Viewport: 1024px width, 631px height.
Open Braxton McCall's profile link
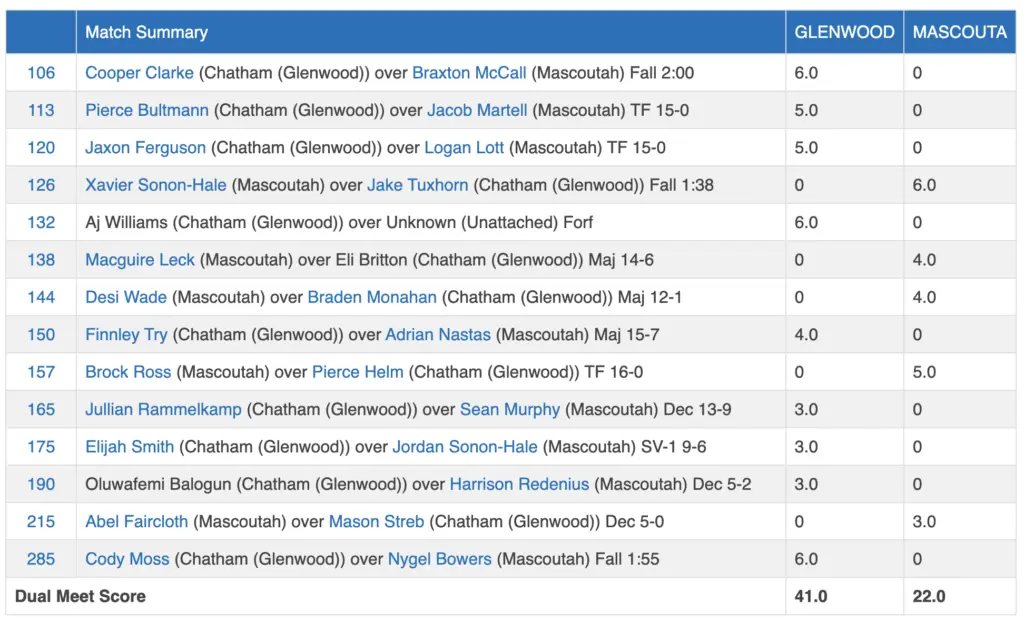469,73
